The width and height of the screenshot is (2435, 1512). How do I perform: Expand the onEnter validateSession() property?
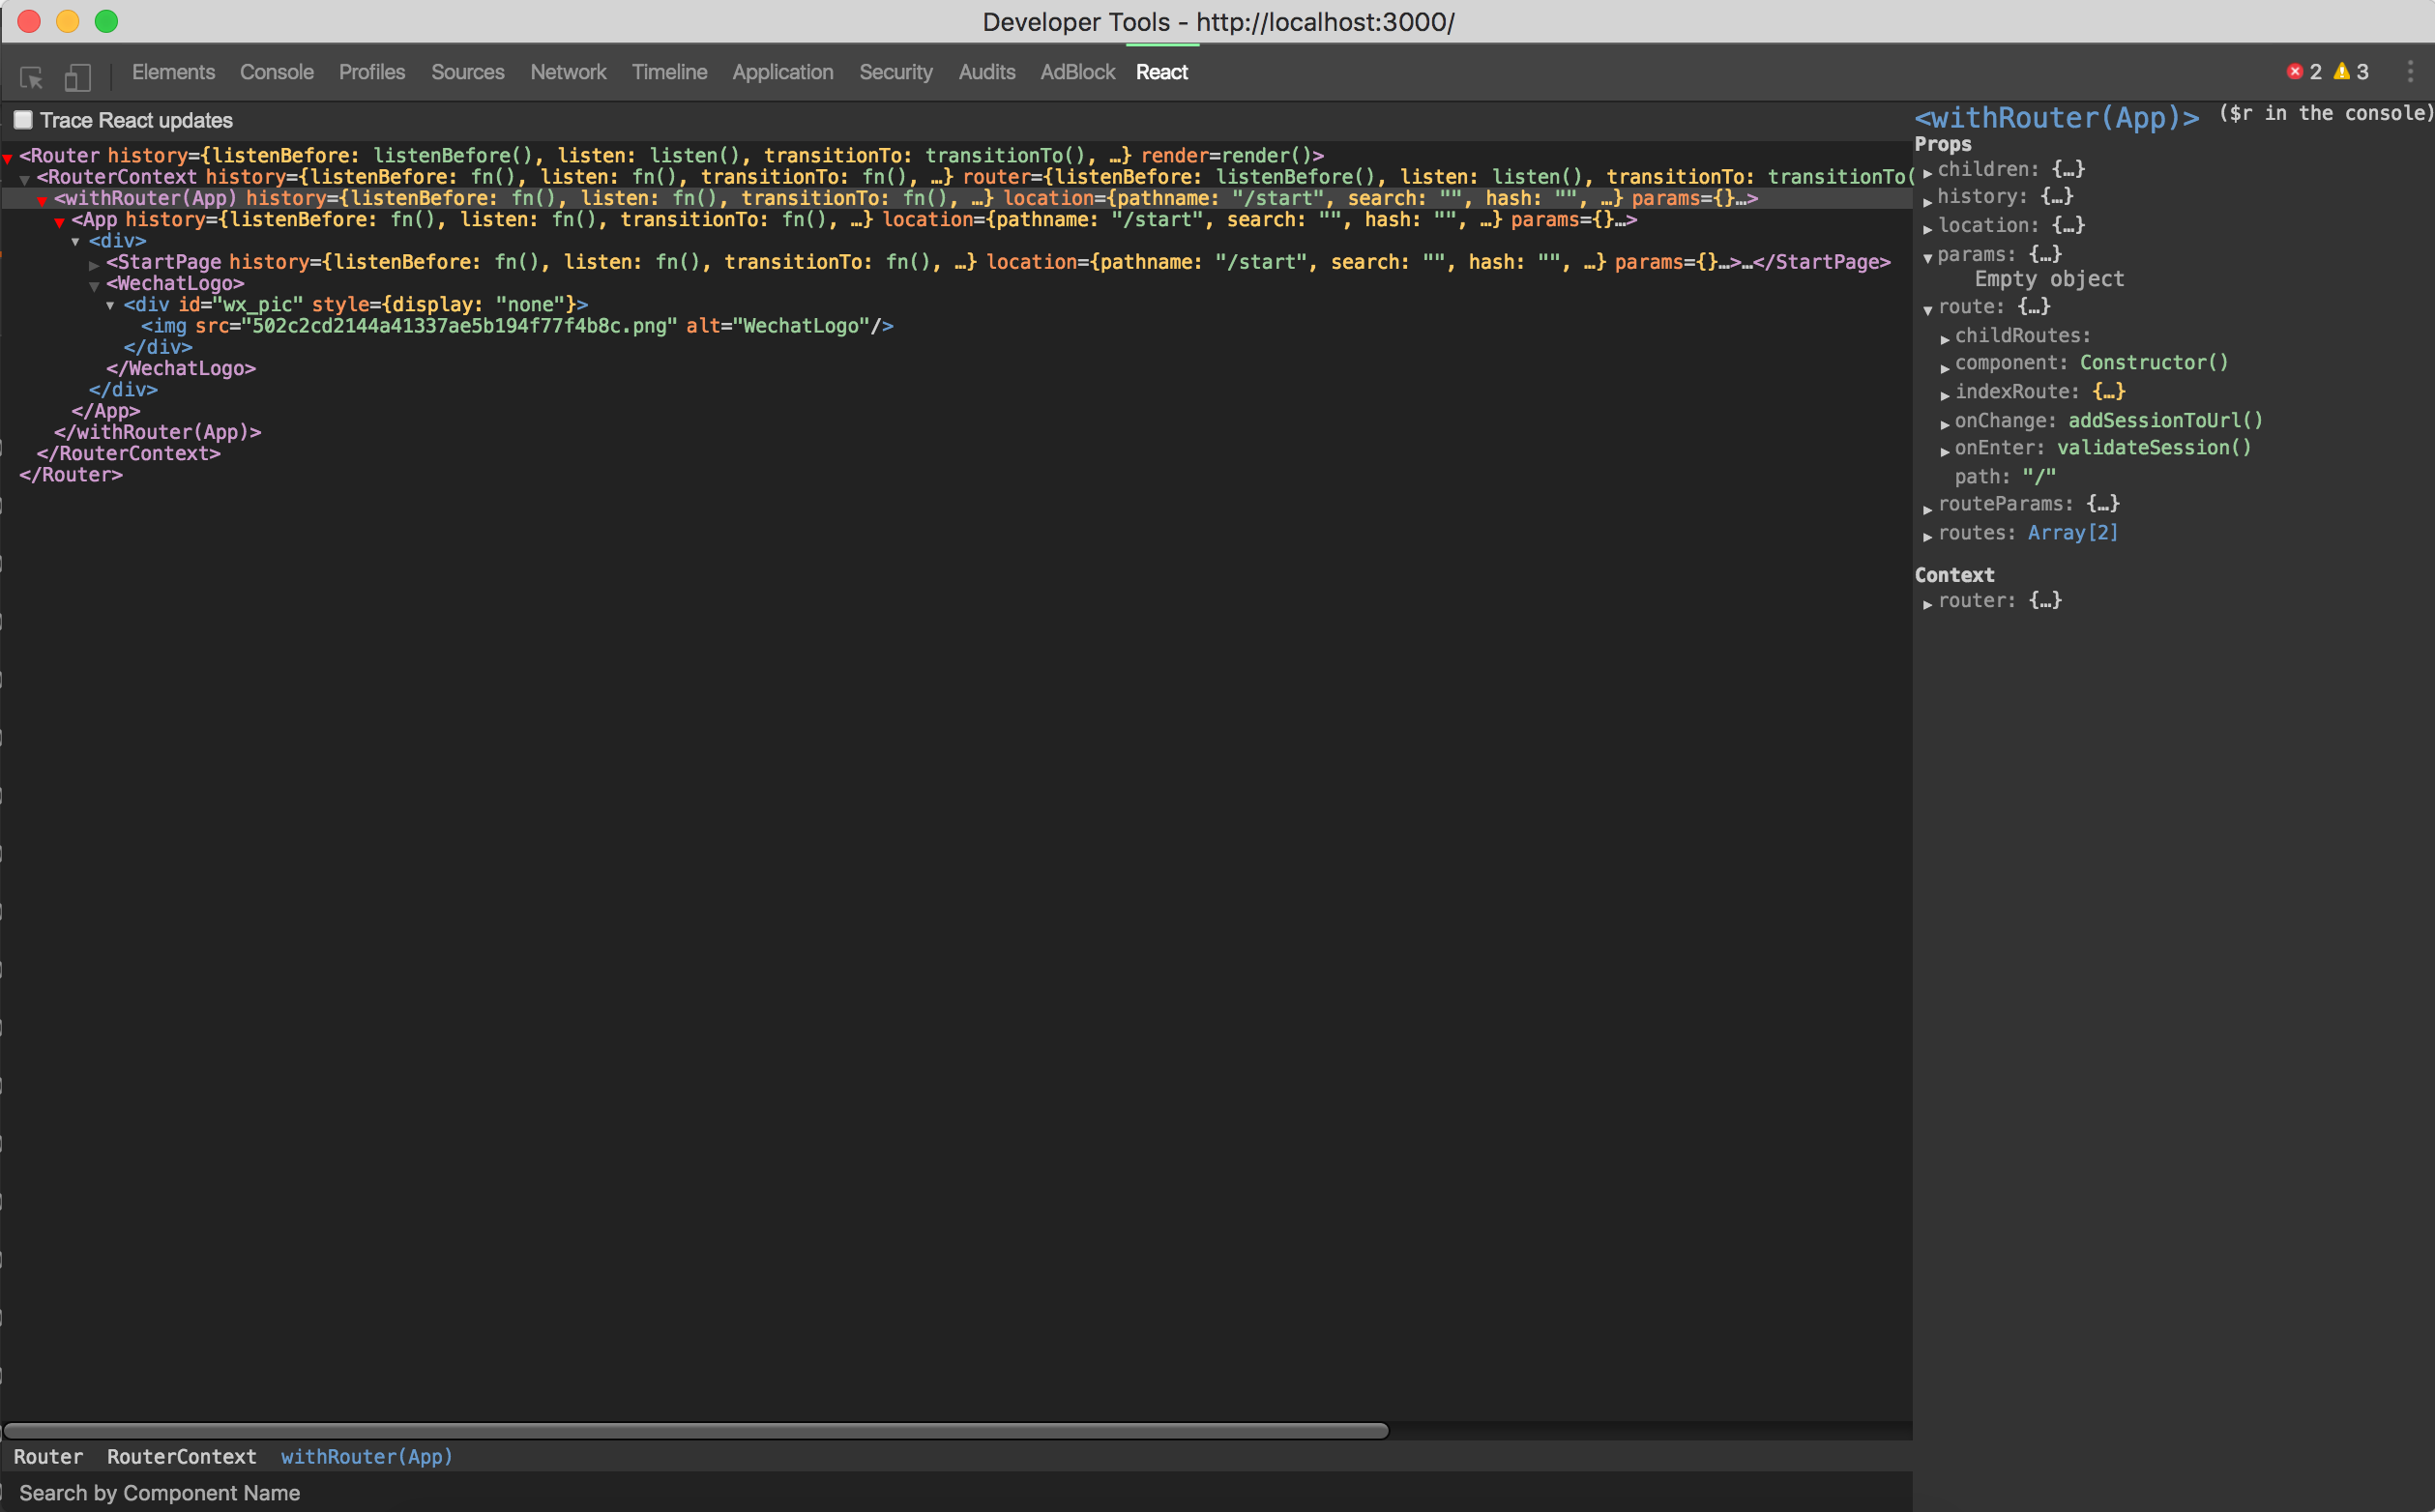tap(1944, 452)
